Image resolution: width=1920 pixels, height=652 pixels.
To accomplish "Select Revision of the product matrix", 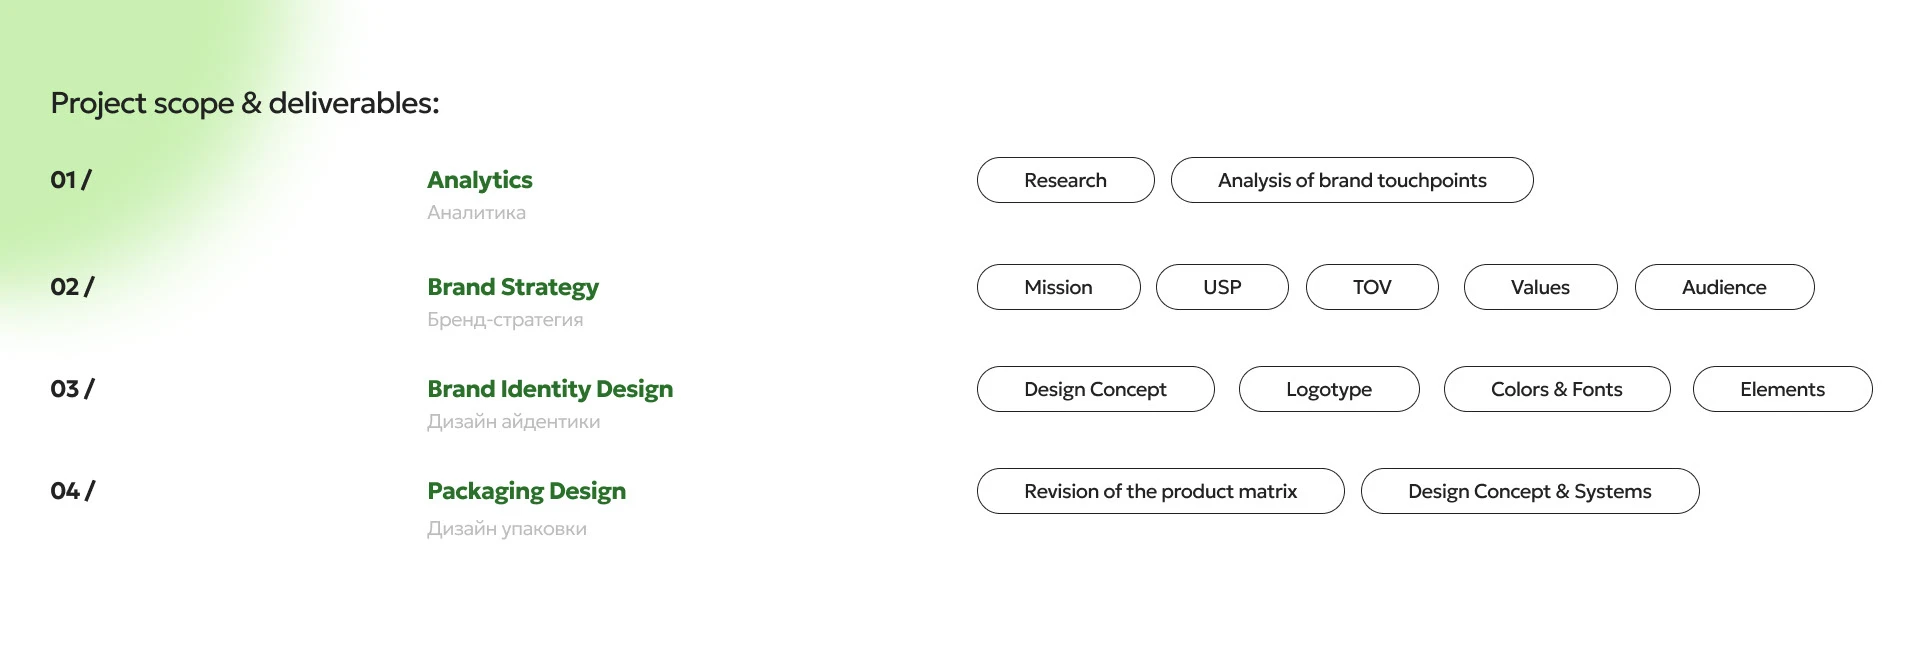I will pyautogui.click(x=1160, y=491).
